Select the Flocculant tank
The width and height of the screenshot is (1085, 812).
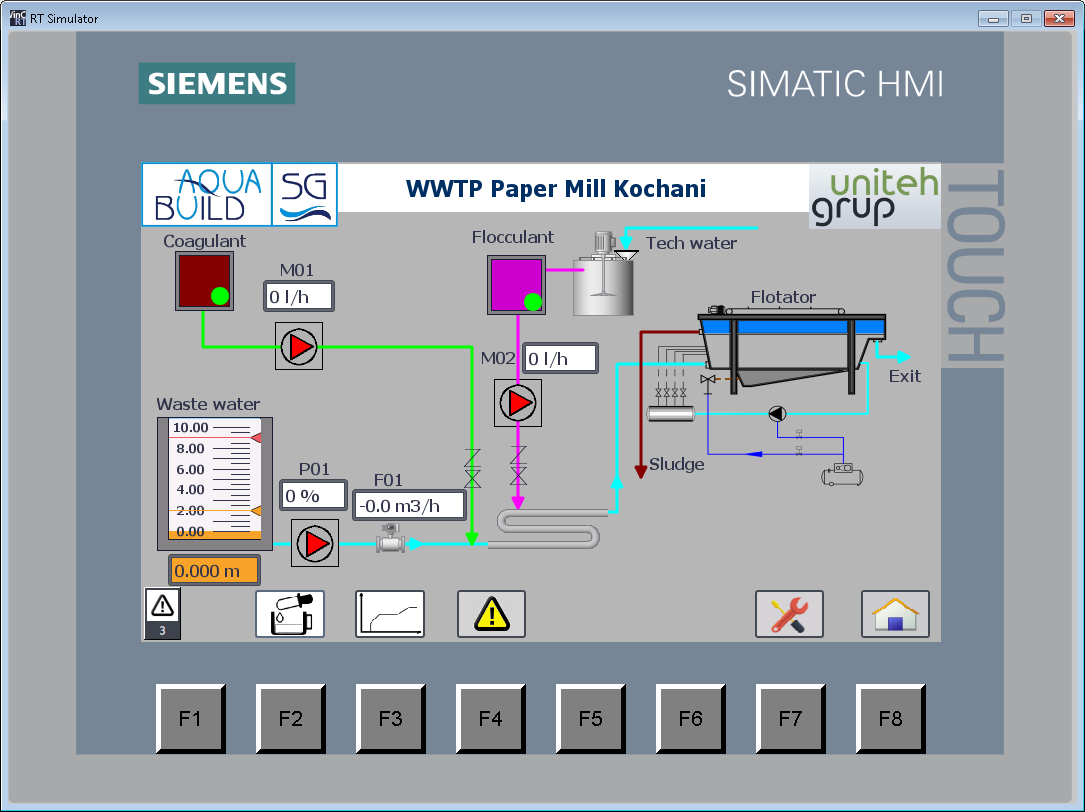tap(516, 285)
